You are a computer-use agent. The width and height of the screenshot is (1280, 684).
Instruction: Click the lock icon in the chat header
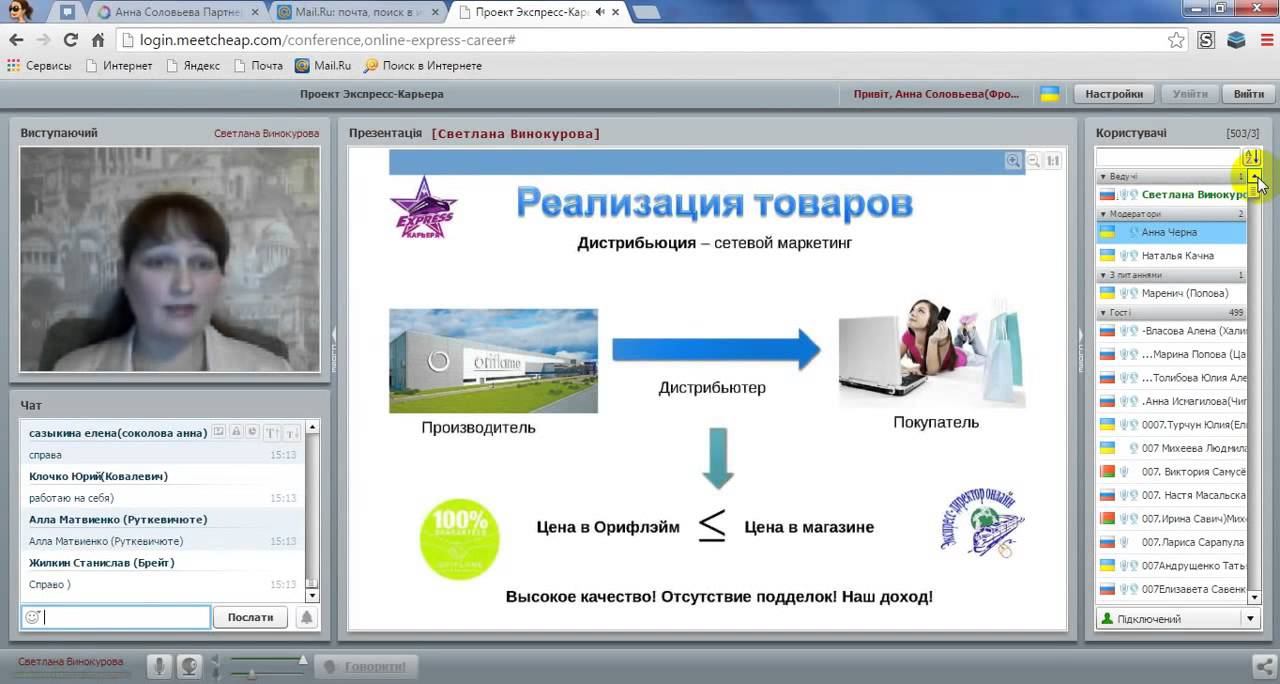tap(236, 432)
